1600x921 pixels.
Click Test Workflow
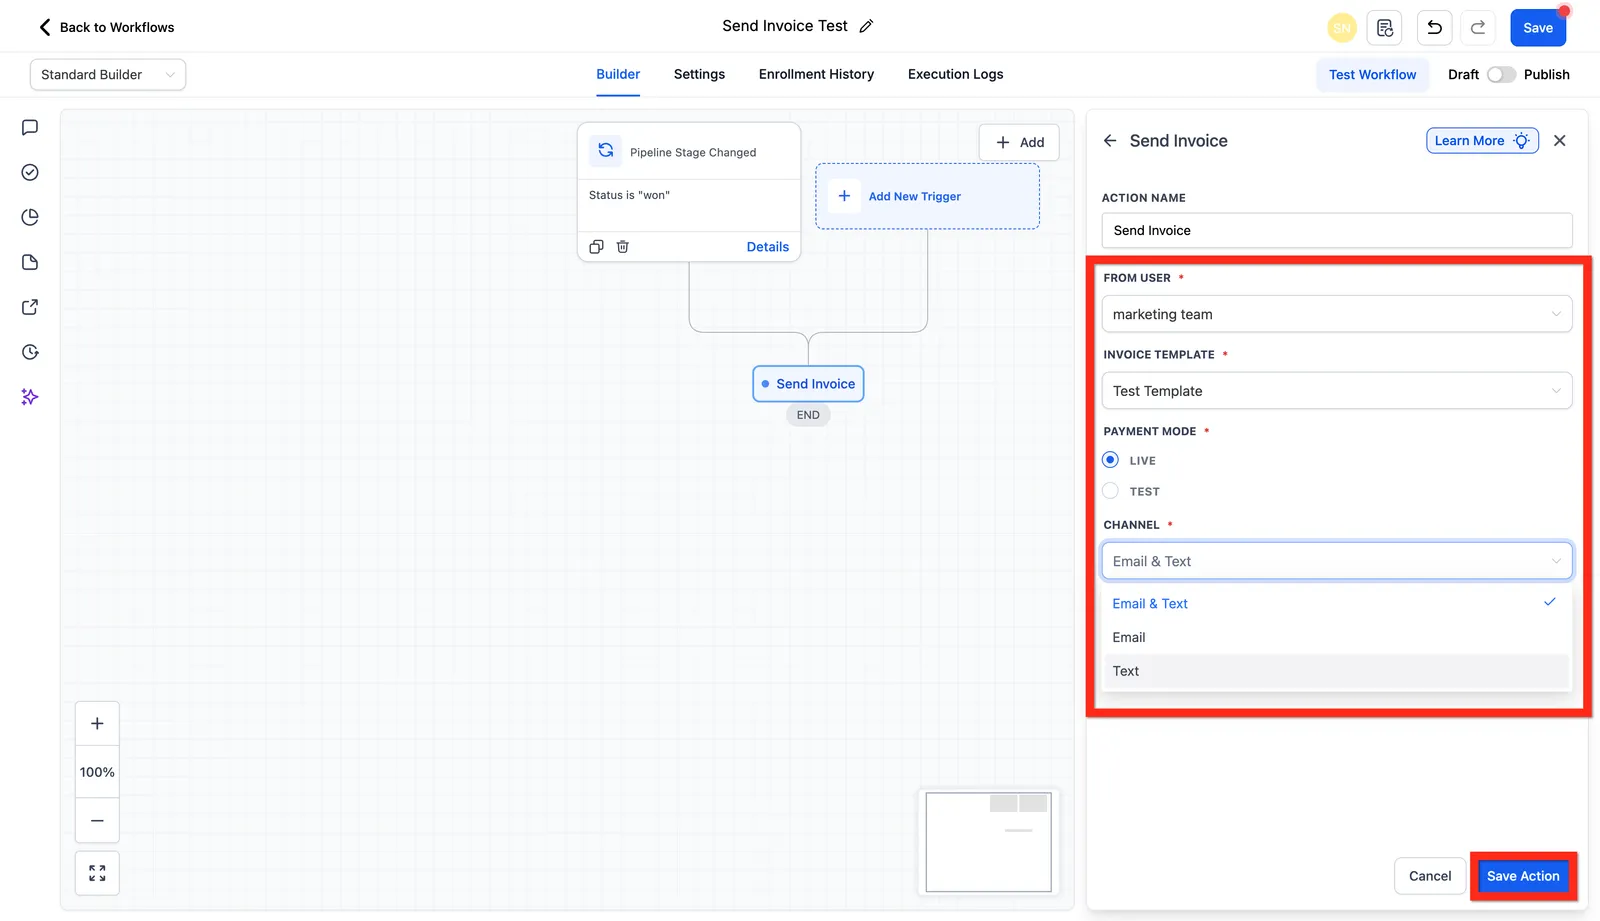1372,75
